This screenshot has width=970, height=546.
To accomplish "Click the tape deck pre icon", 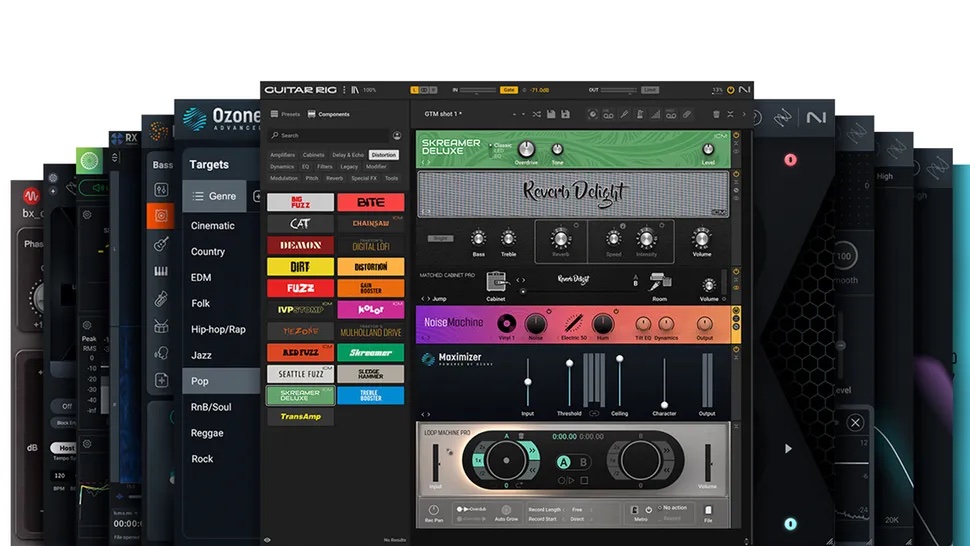I will 608,114.
